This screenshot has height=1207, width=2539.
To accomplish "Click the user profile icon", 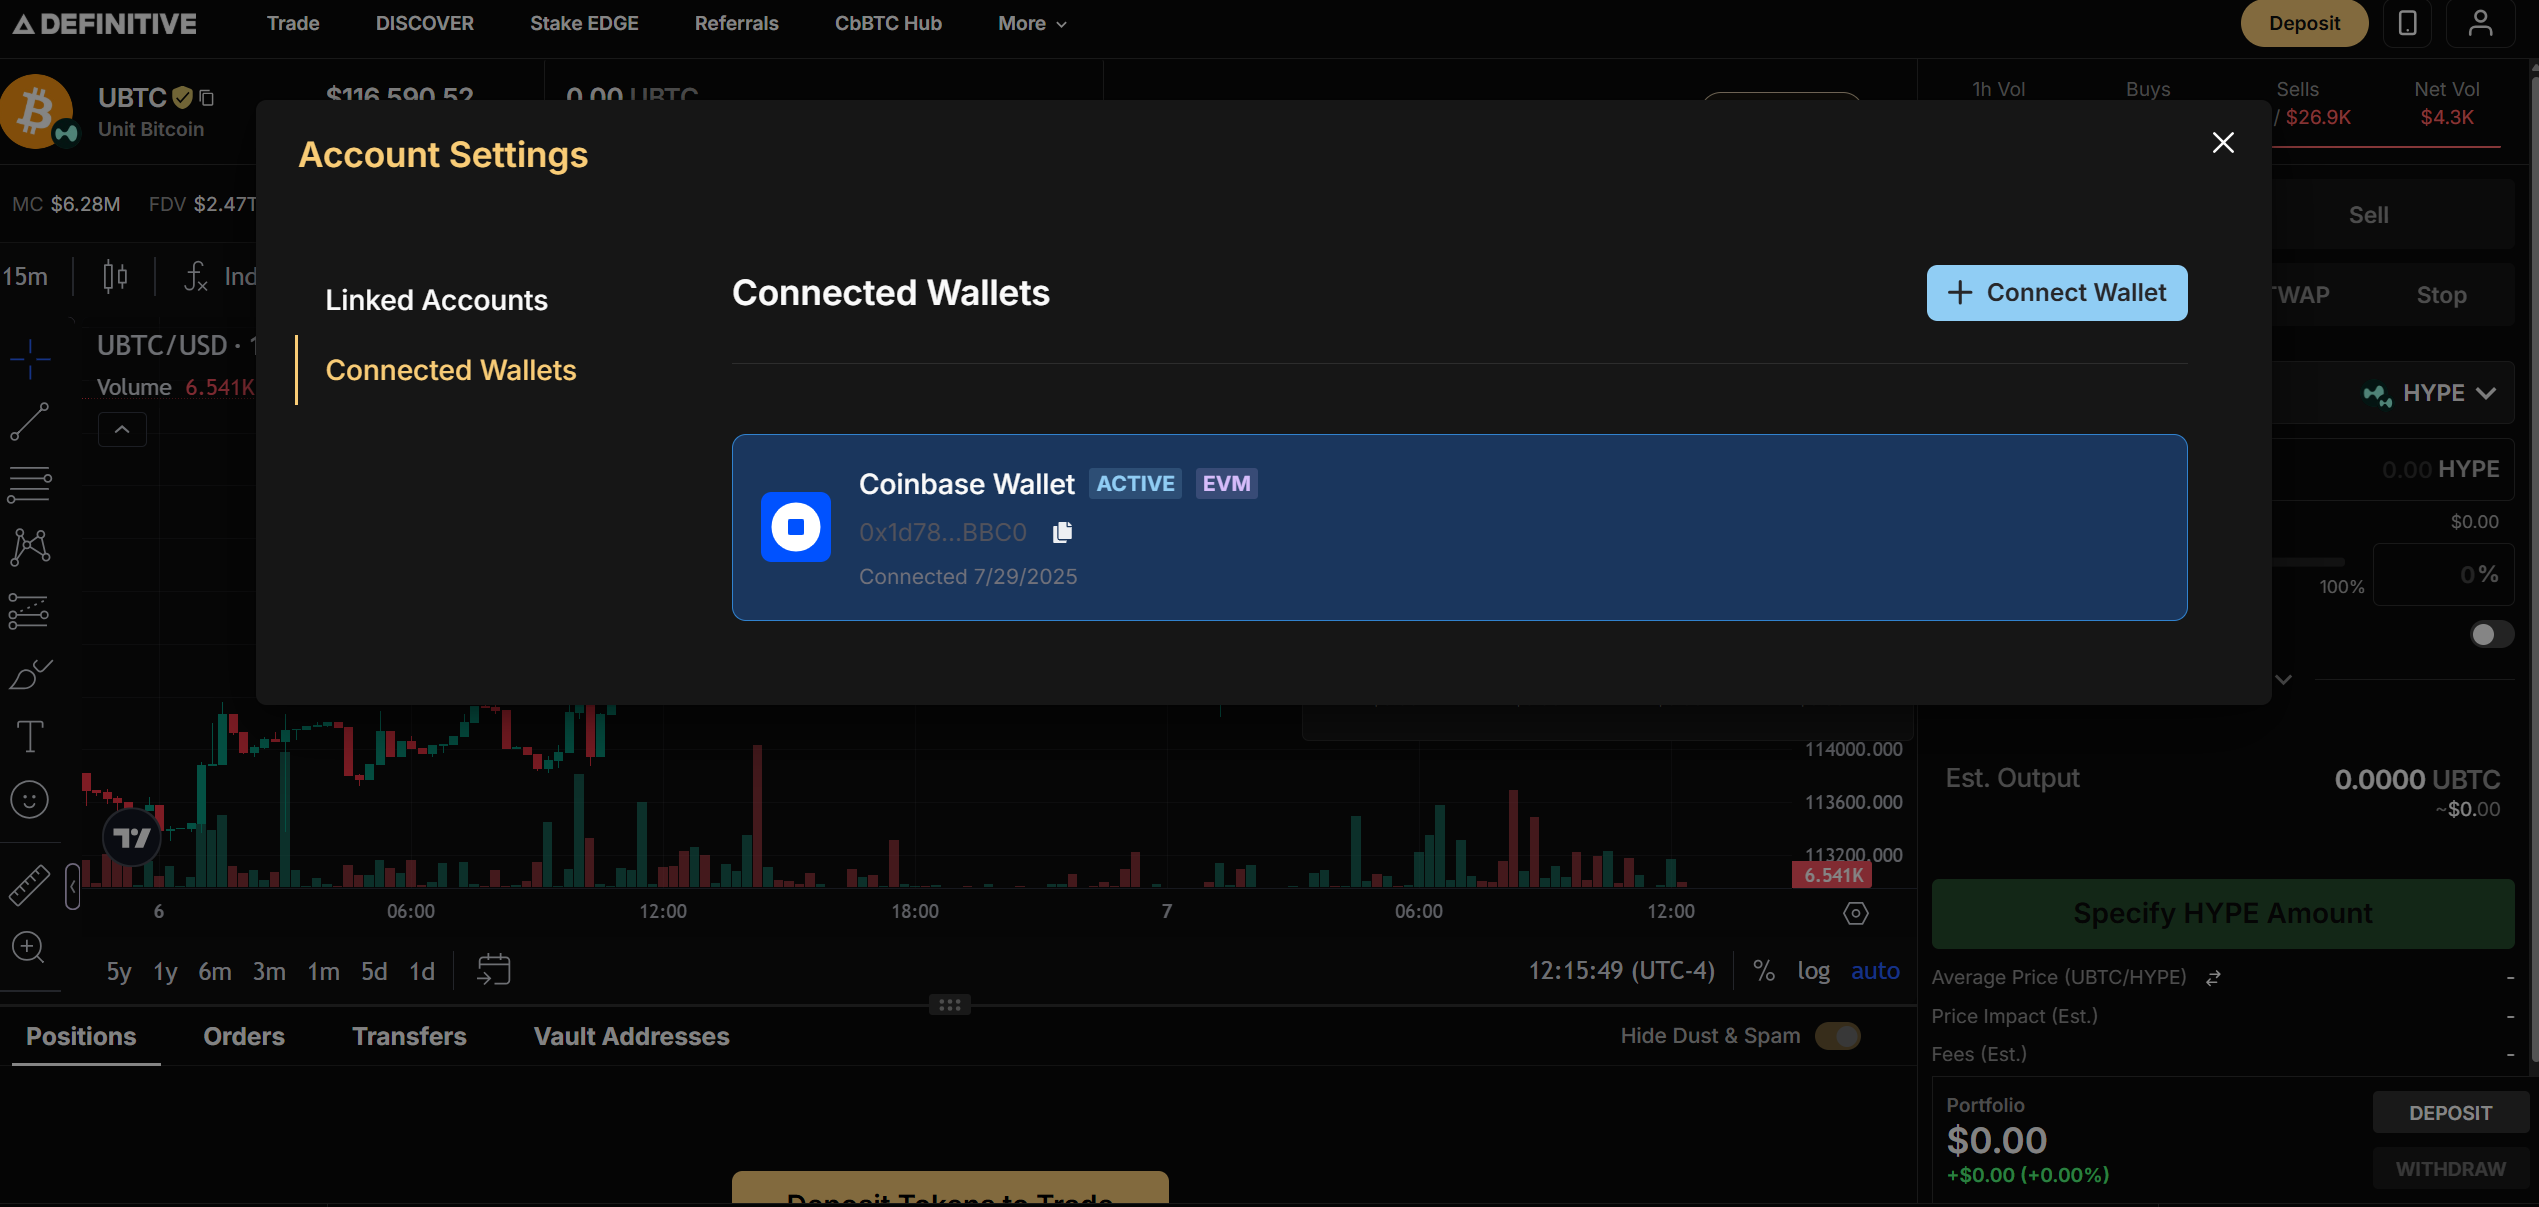I will (2479, 23).
